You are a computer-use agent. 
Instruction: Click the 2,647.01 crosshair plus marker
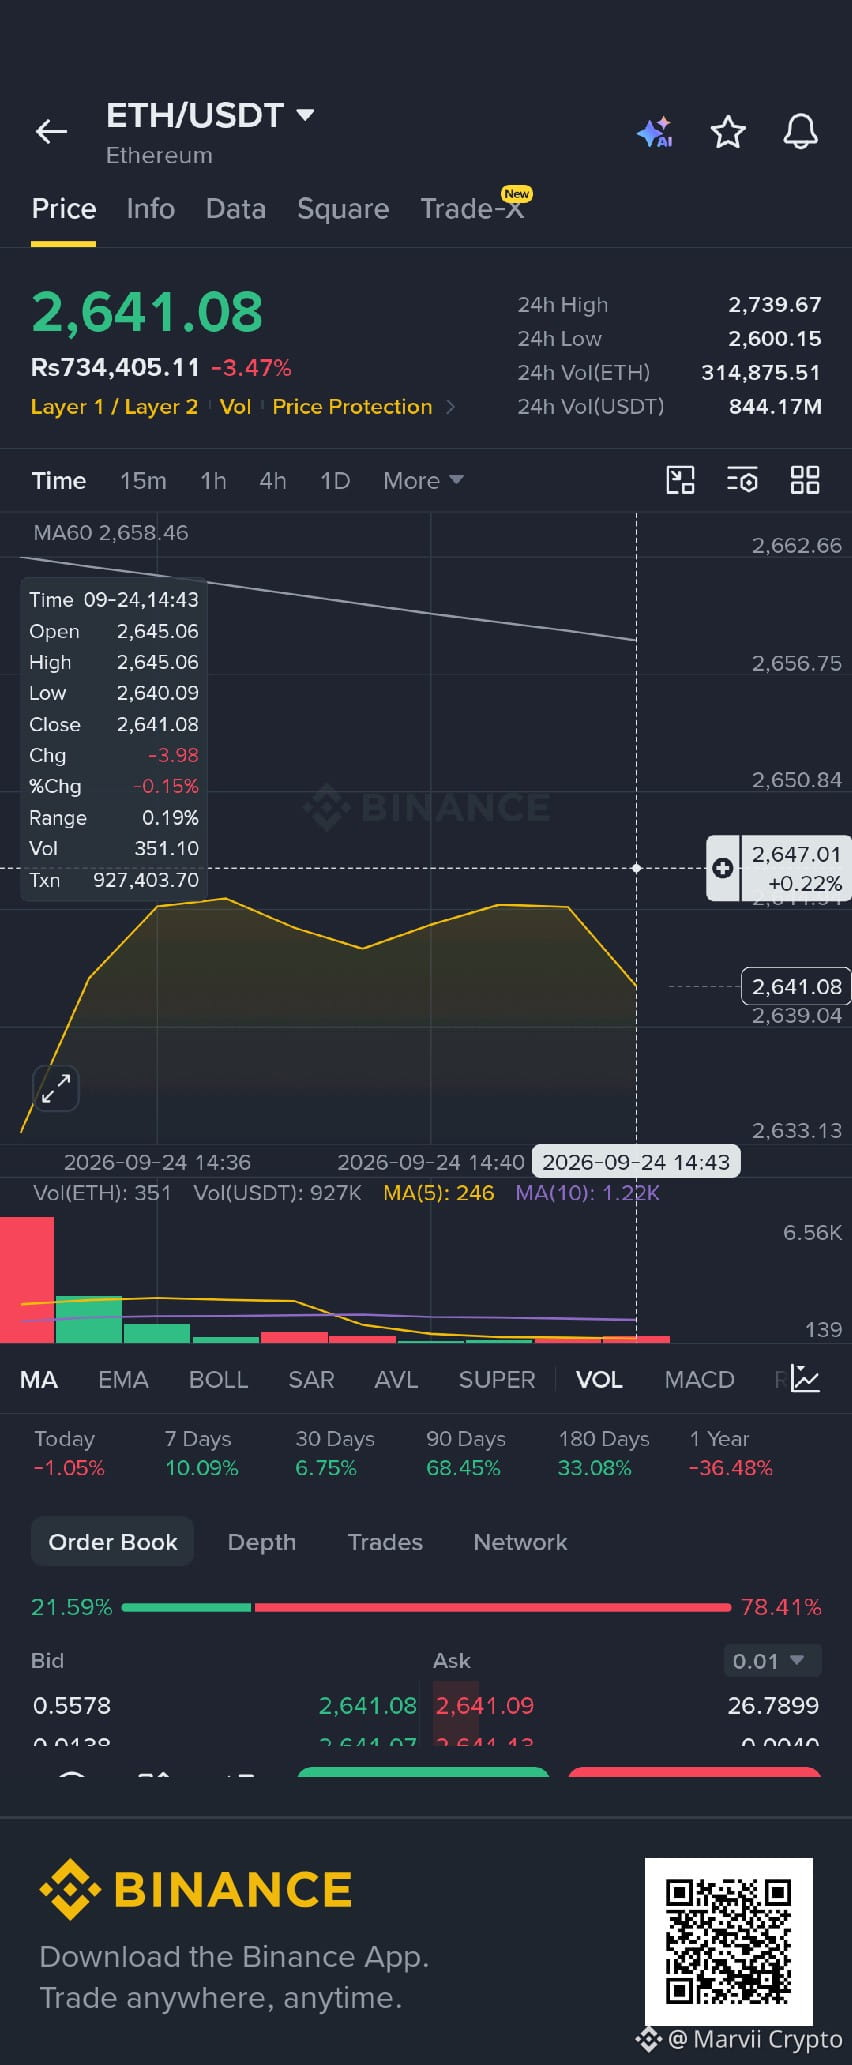[x=723, y=868]
